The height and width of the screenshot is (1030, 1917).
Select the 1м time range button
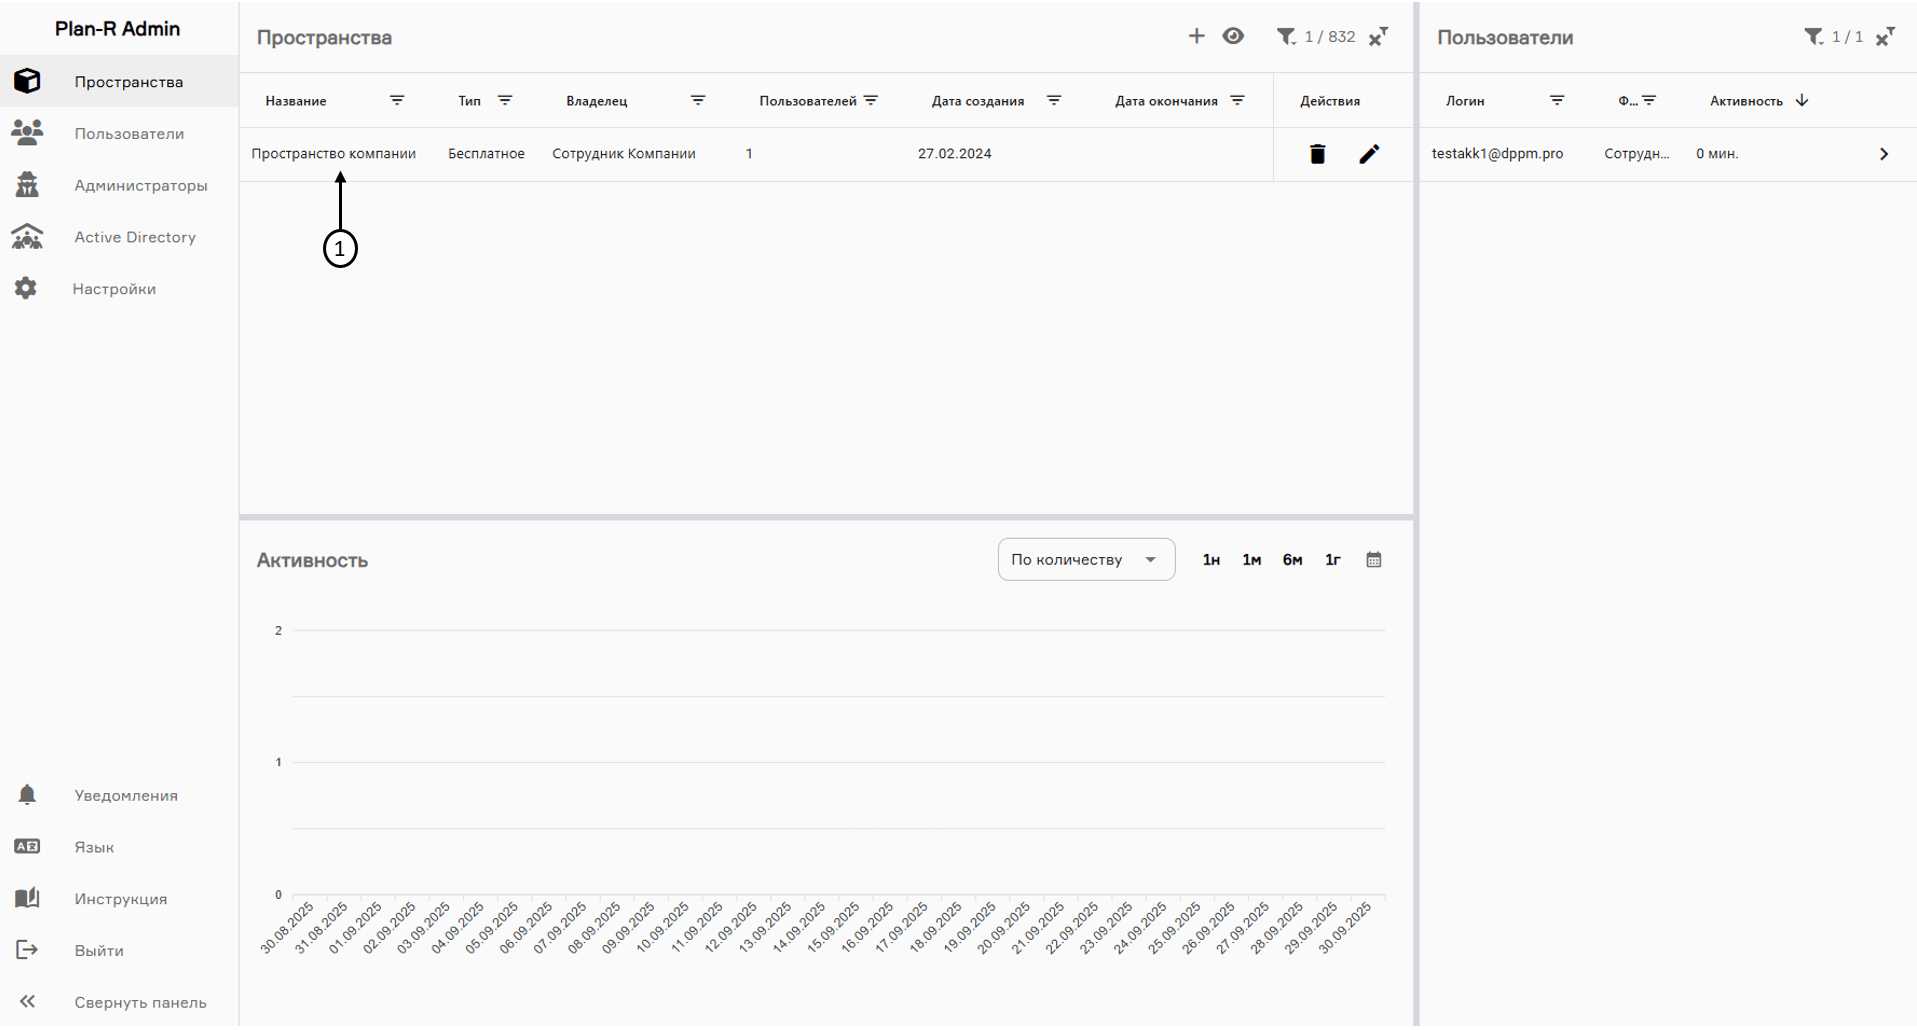click(x=1251, y=560)
